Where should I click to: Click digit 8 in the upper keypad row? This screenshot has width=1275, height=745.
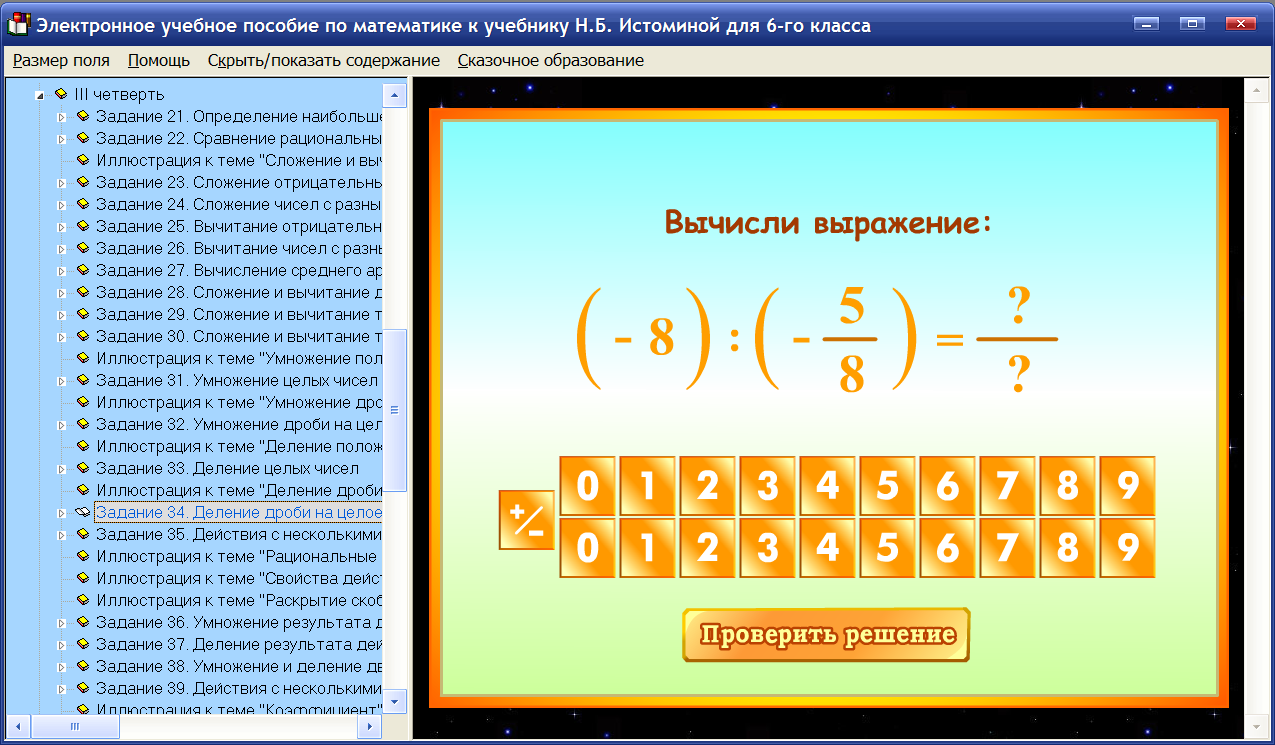(x=1067, y=484)
